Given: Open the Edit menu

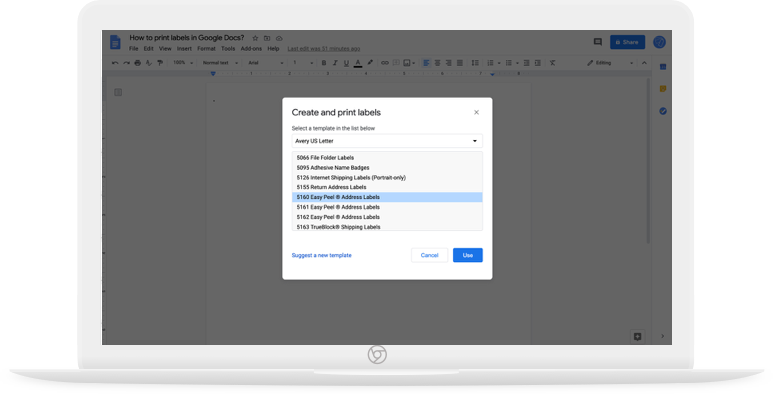Looking at the screenshot, I should (148, 49).
